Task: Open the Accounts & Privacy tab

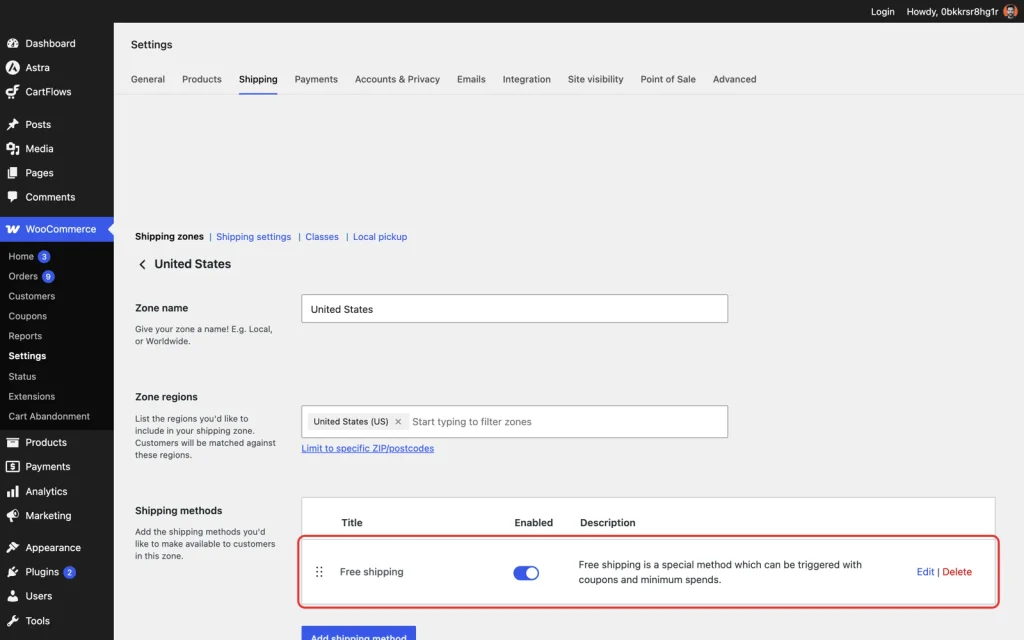Action: (x=397, y=79)
